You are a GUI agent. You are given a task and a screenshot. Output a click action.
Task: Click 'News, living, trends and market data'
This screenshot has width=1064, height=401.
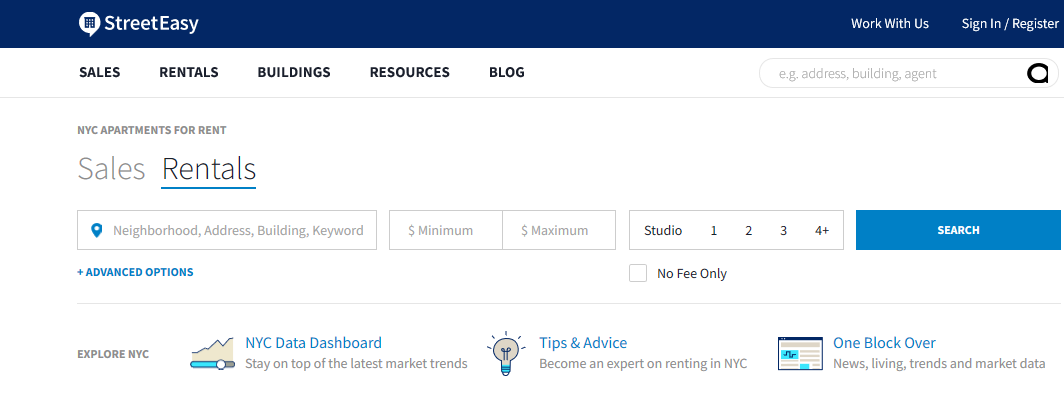pyautogui.click(x=939, y=364)
